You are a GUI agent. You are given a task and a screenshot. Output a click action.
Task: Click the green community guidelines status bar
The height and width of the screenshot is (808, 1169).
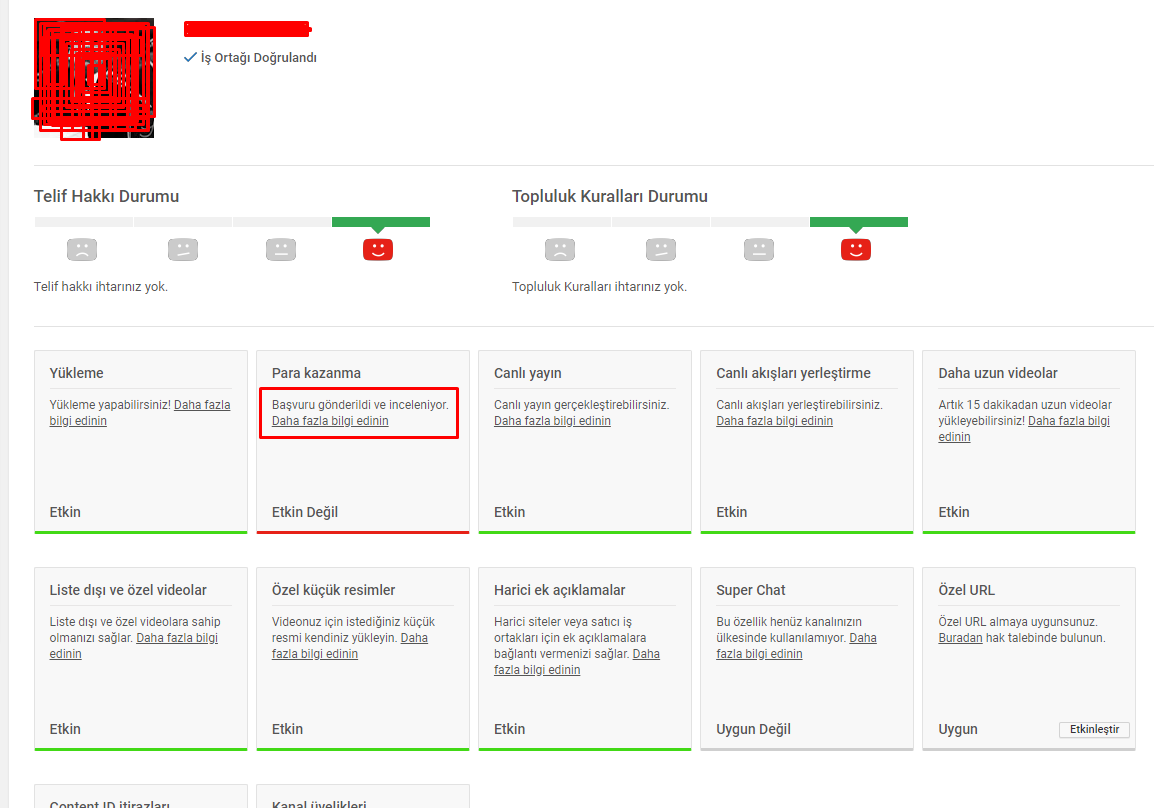(859, 222)
